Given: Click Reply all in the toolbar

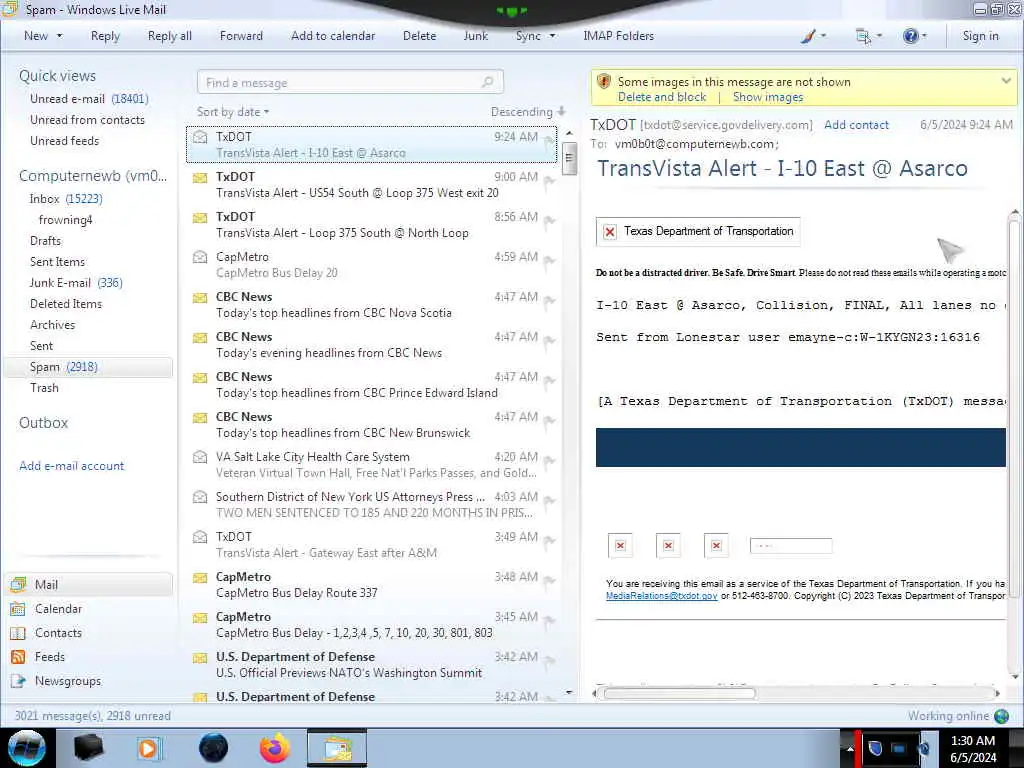Looking at the screenshot, I should coord(170,36).
